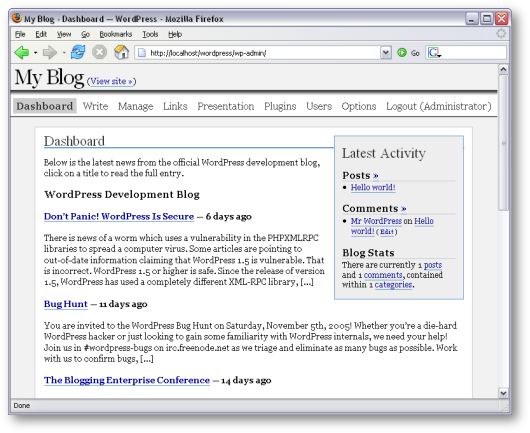Open the View menu
Viewport: 530px width, 433px height.
click(64, 34)
